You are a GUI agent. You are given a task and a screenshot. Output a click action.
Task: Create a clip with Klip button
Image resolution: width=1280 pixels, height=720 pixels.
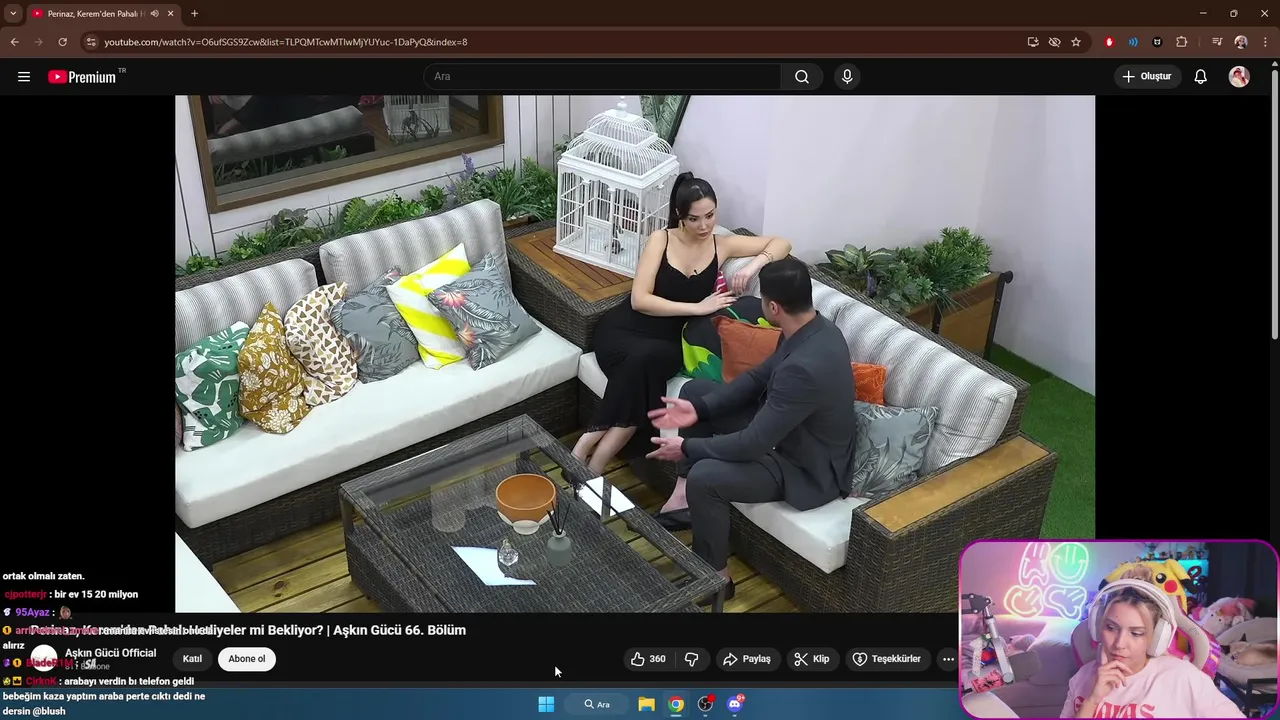point(812,659)
